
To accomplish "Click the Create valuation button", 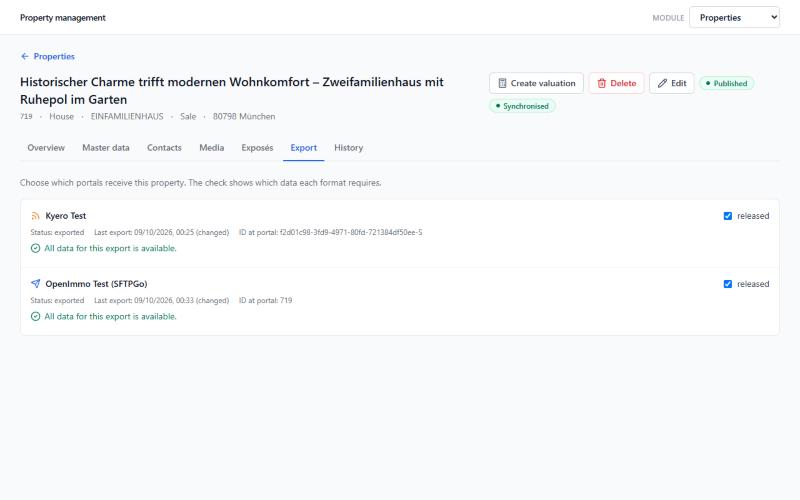I will coord(536,83).
